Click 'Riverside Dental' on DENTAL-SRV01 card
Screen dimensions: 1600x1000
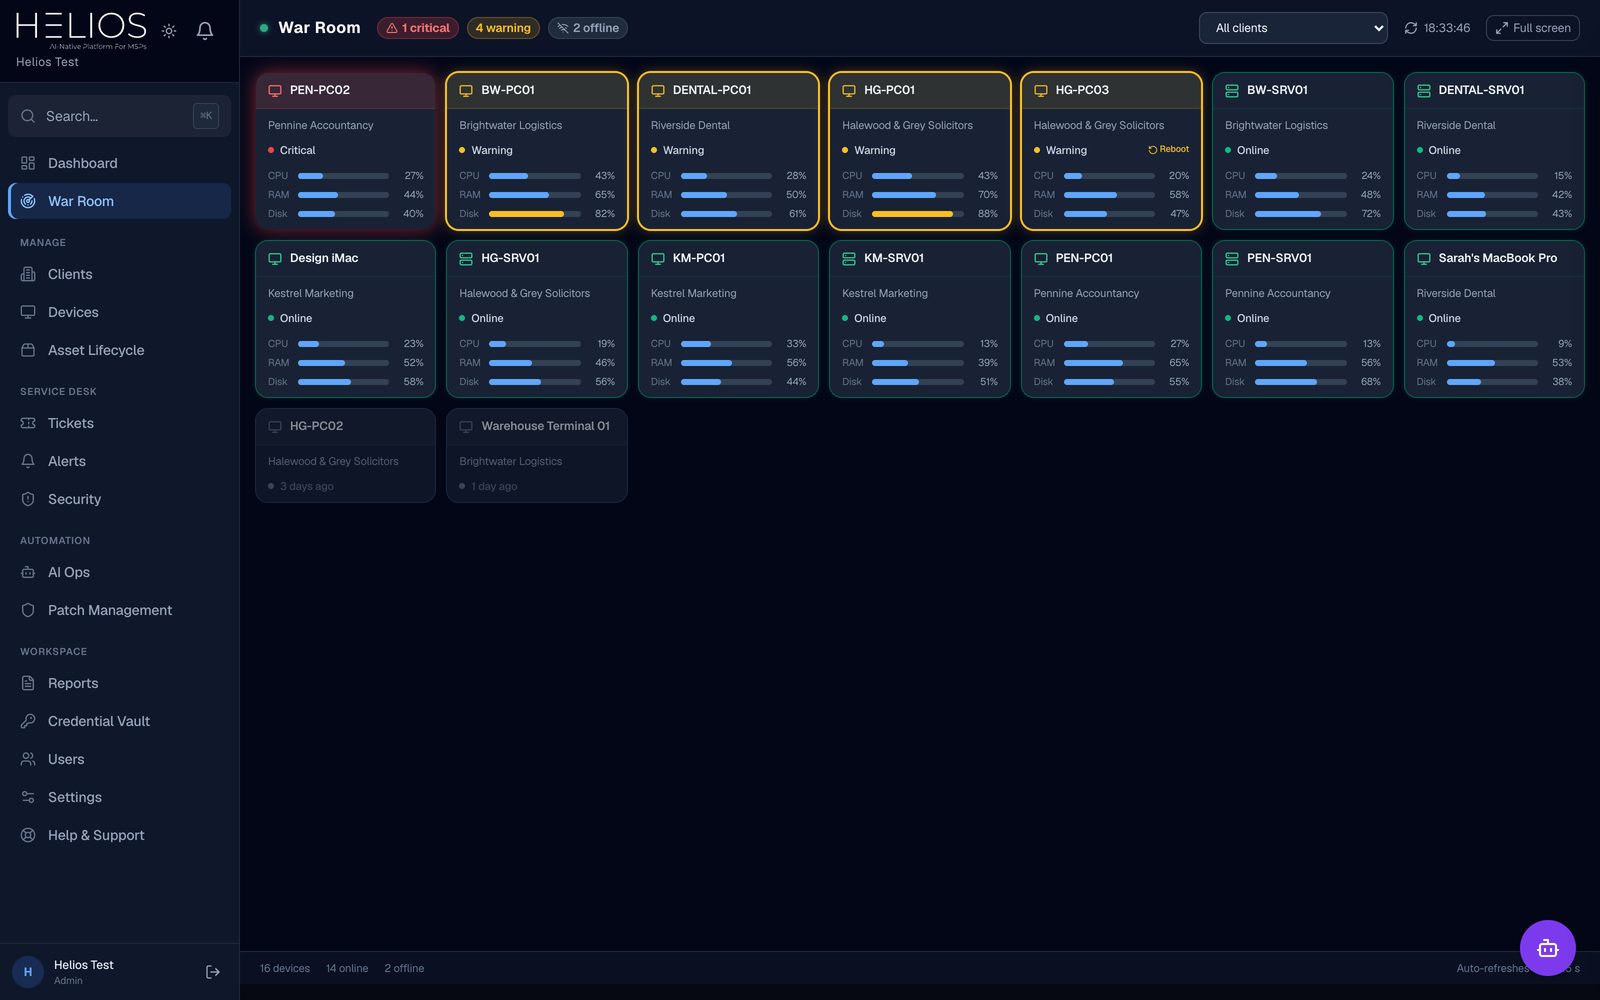coord(1456,125)
